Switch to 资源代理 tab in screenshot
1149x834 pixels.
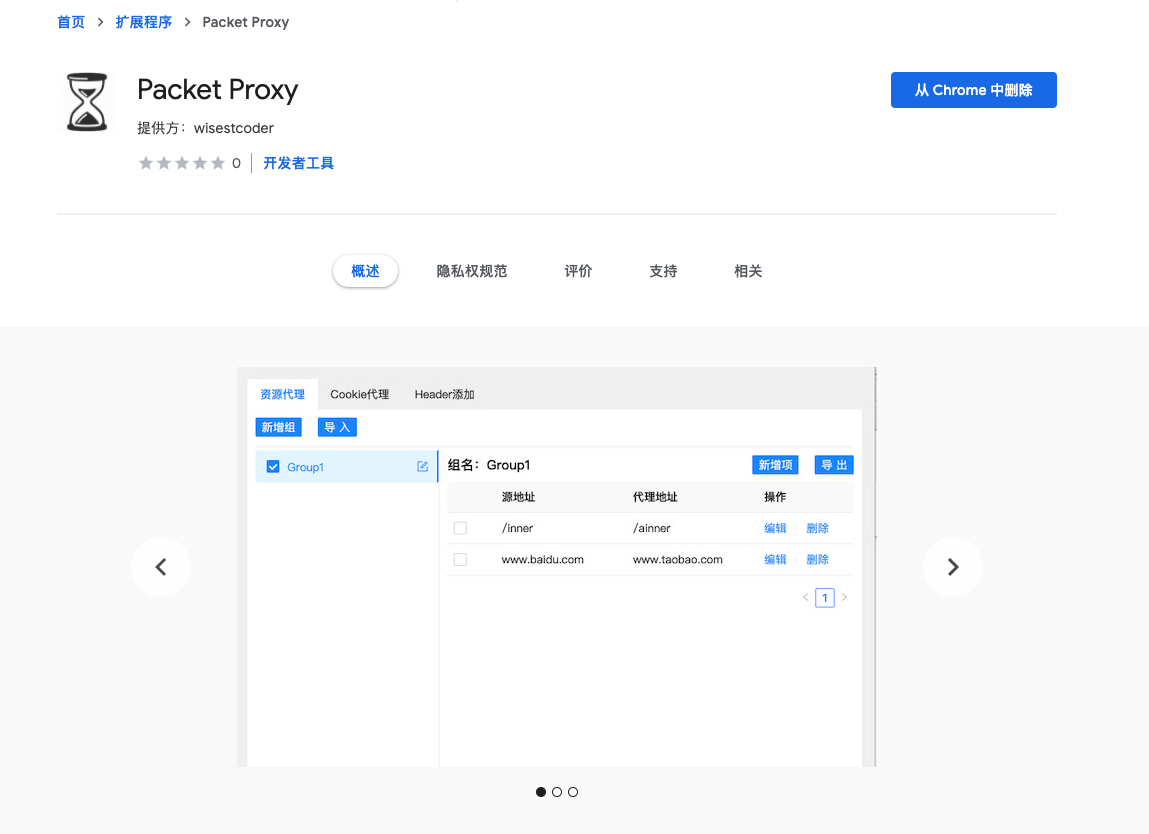click(282, 394)
